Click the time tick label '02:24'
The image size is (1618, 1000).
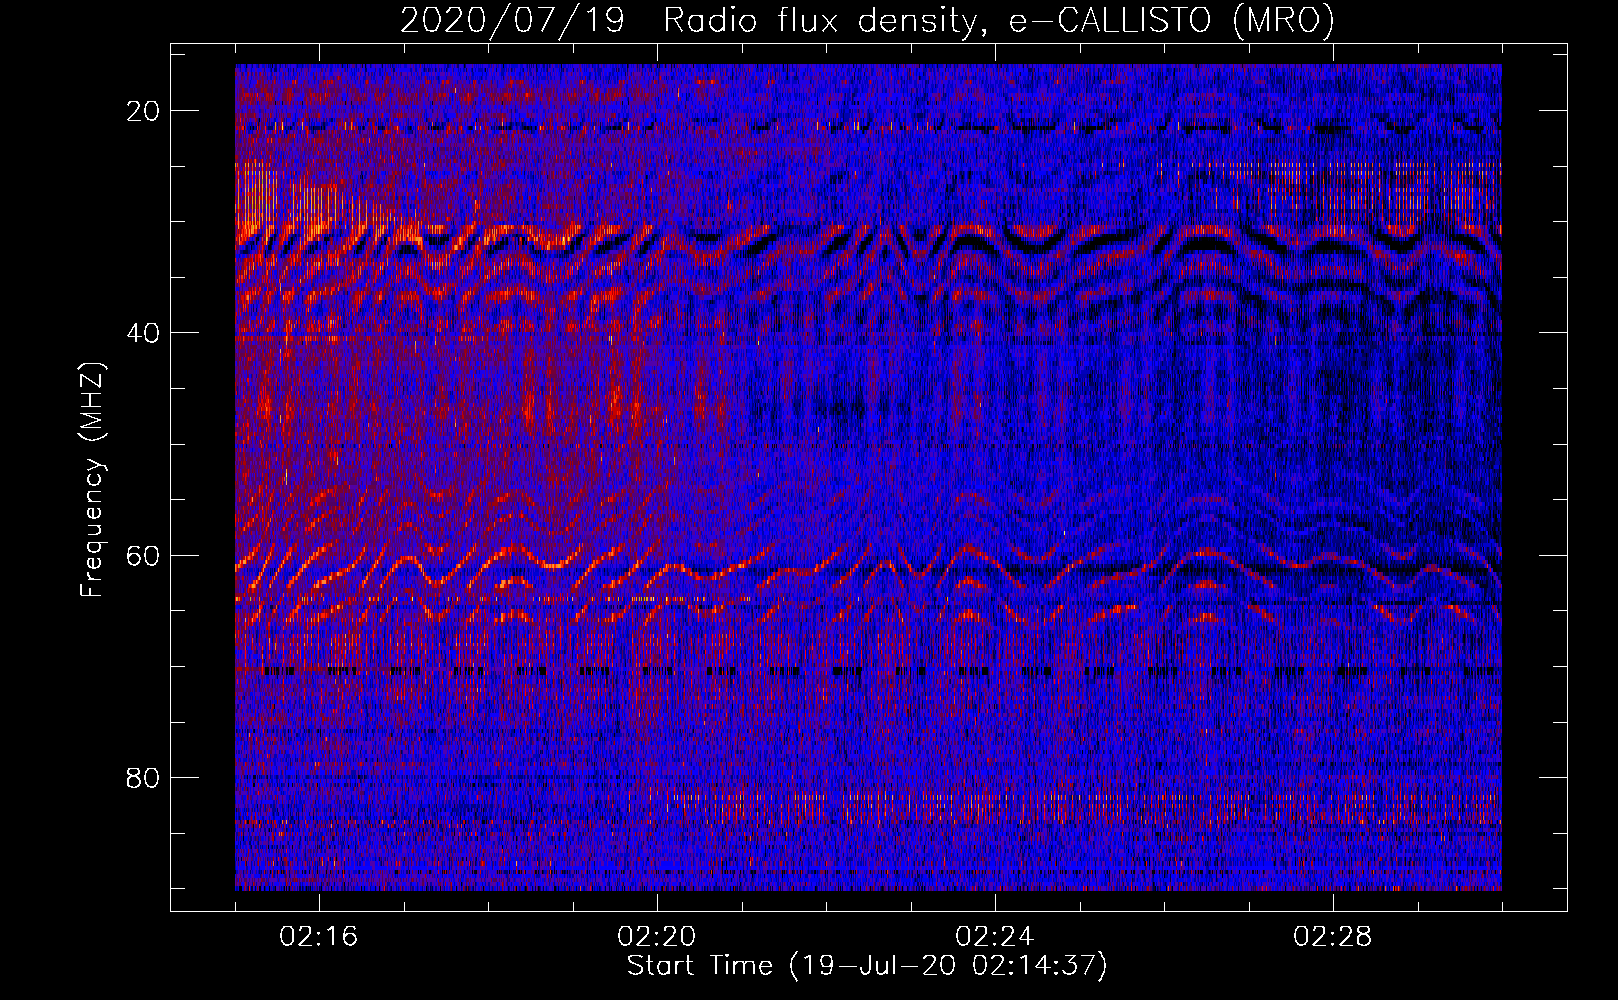pos(994,937)
